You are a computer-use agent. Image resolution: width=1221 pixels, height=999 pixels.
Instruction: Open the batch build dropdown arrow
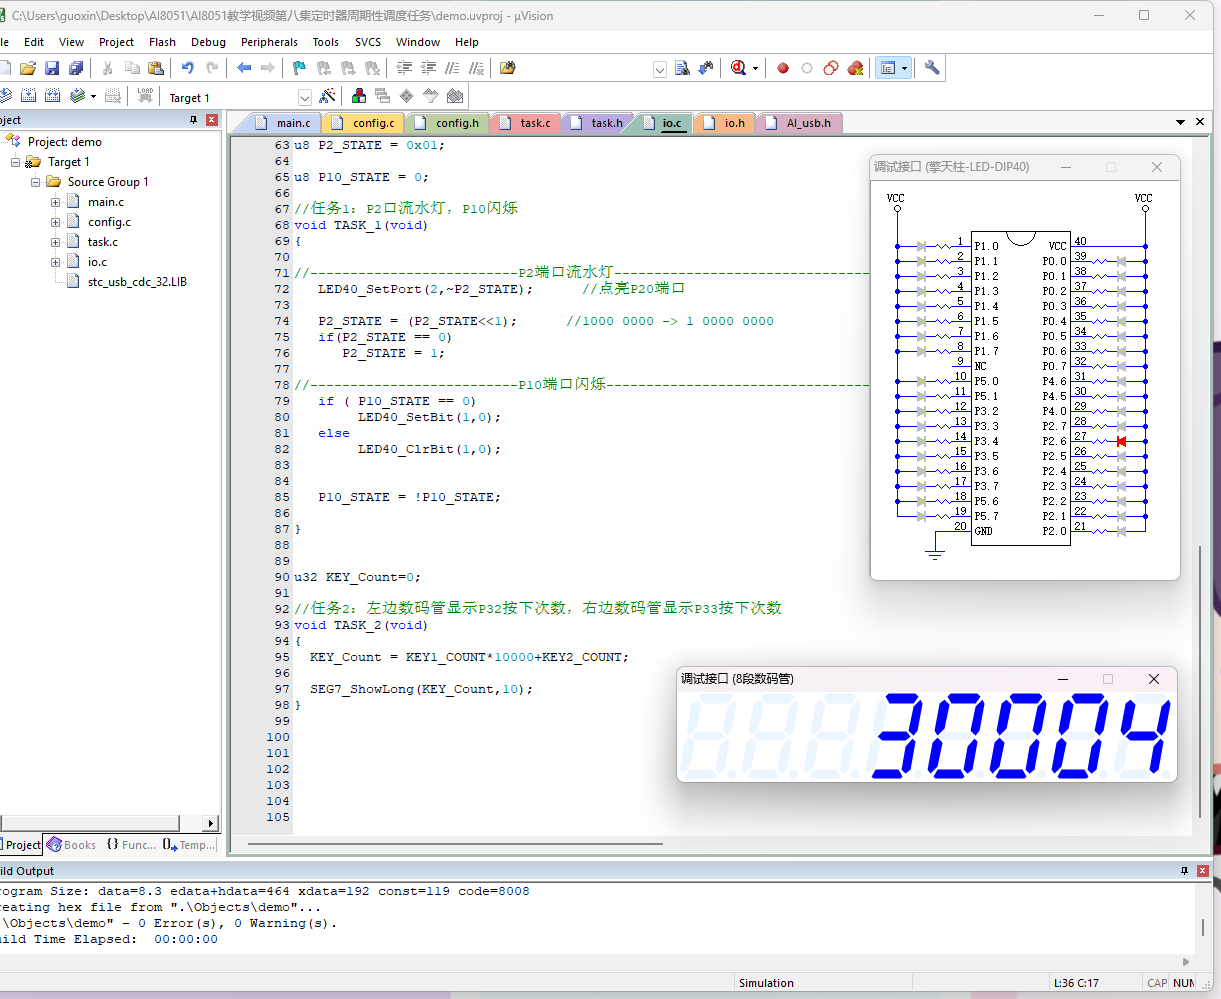coord(93,96)
